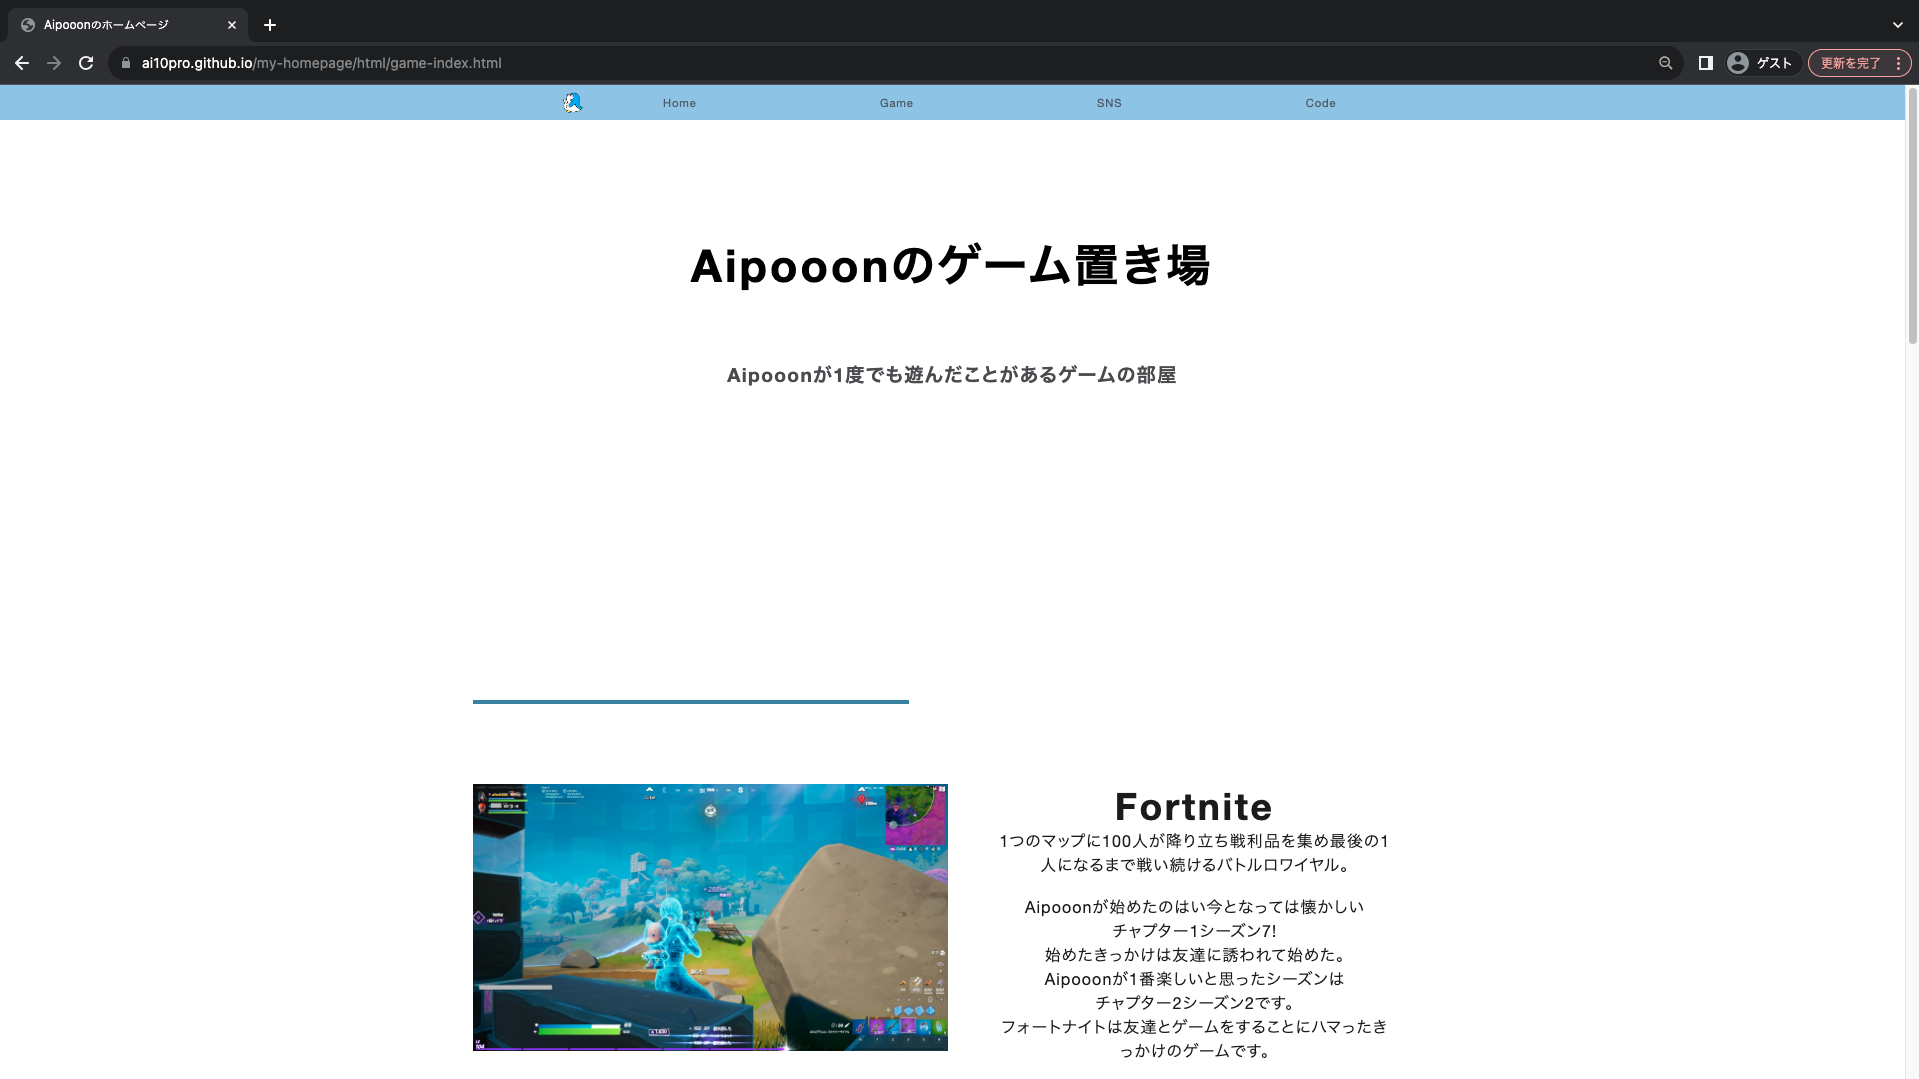Select the Aipooonのホームページ tab
1919x1079 pixels.
tap(120, 25)
